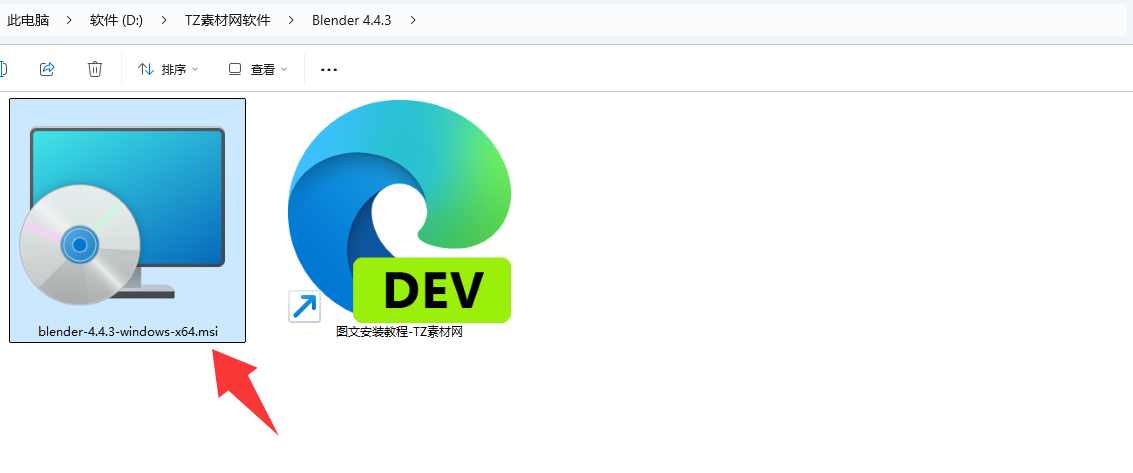Expand chevron after 此电脑 breadcrumb
The width and height of the screenshot is (1133, 473).
pyautogui.click(x=69, y=20)
